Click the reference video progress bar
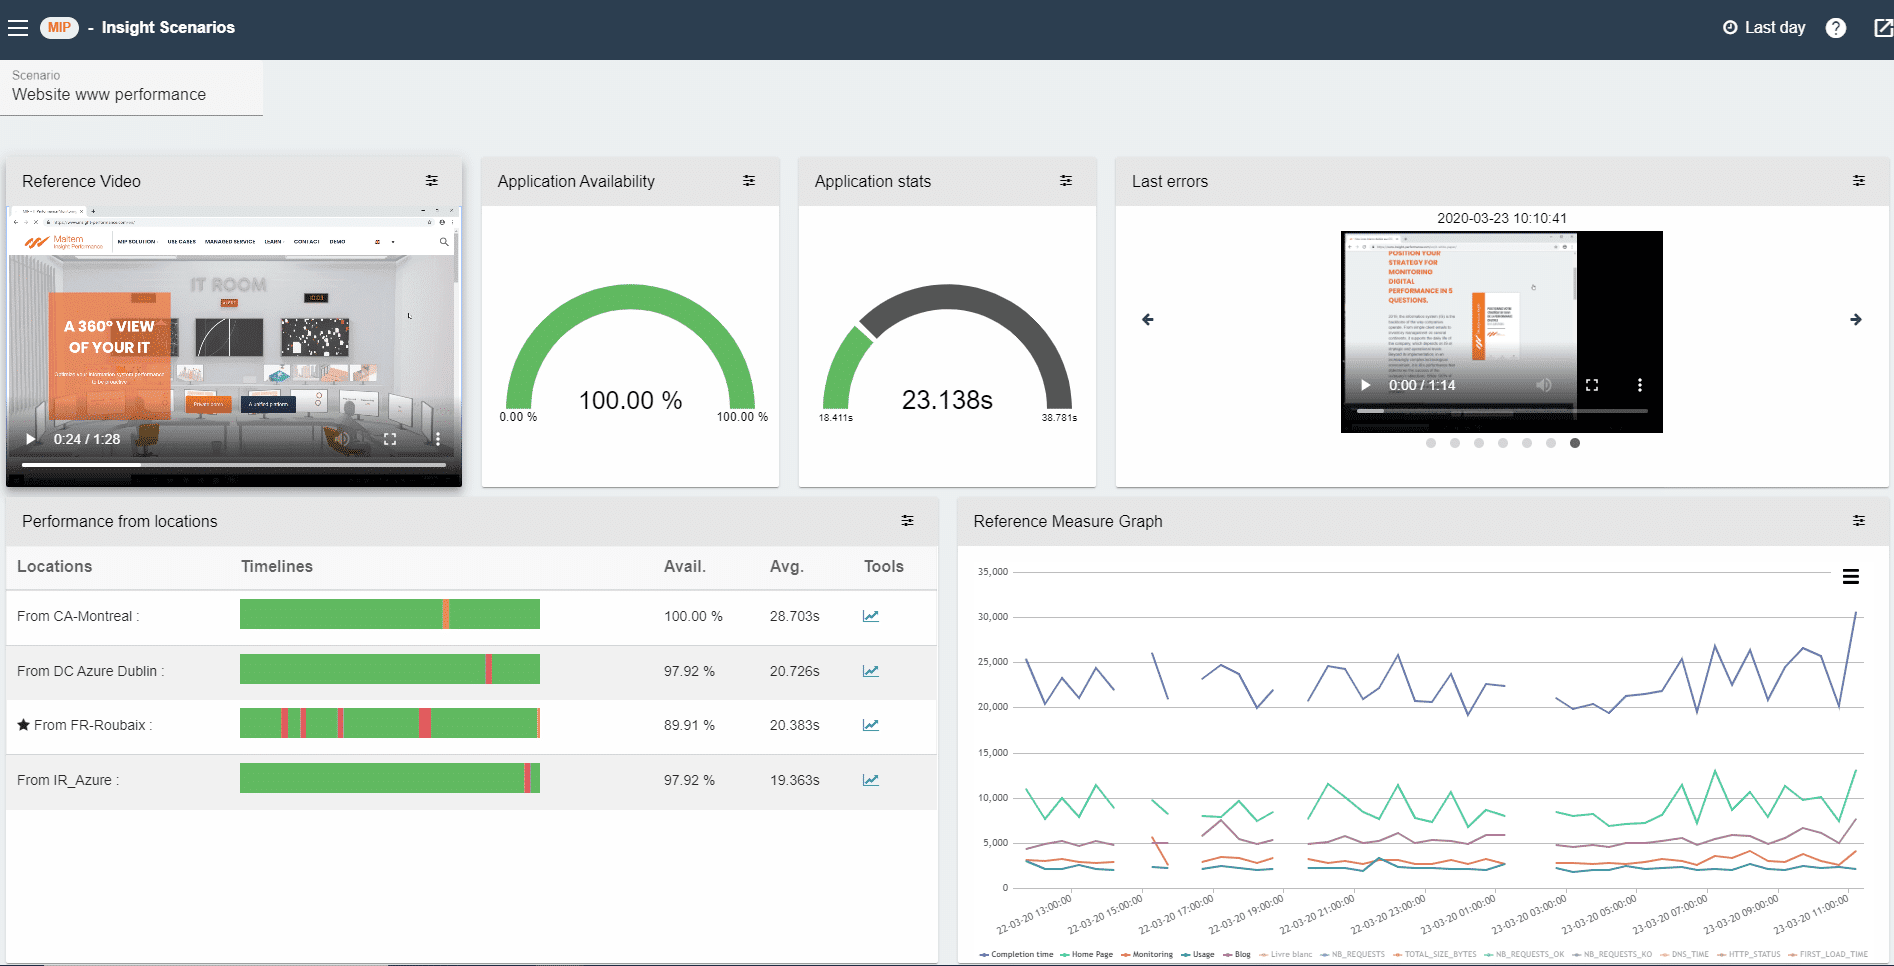Screen dimensions: 1894x966 (x=234, y=465)
